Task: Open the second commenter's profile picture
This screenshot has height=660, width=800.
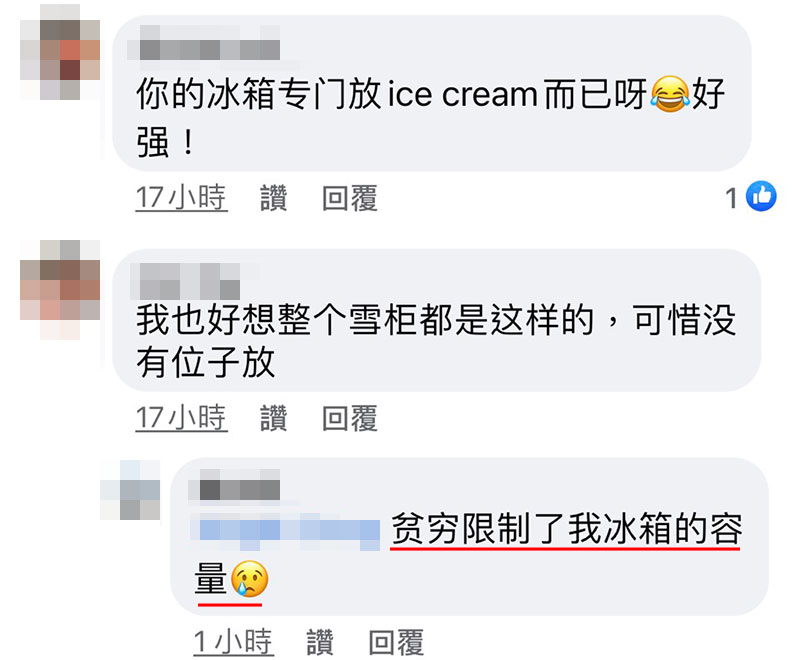Action: (x=60, y=290)
